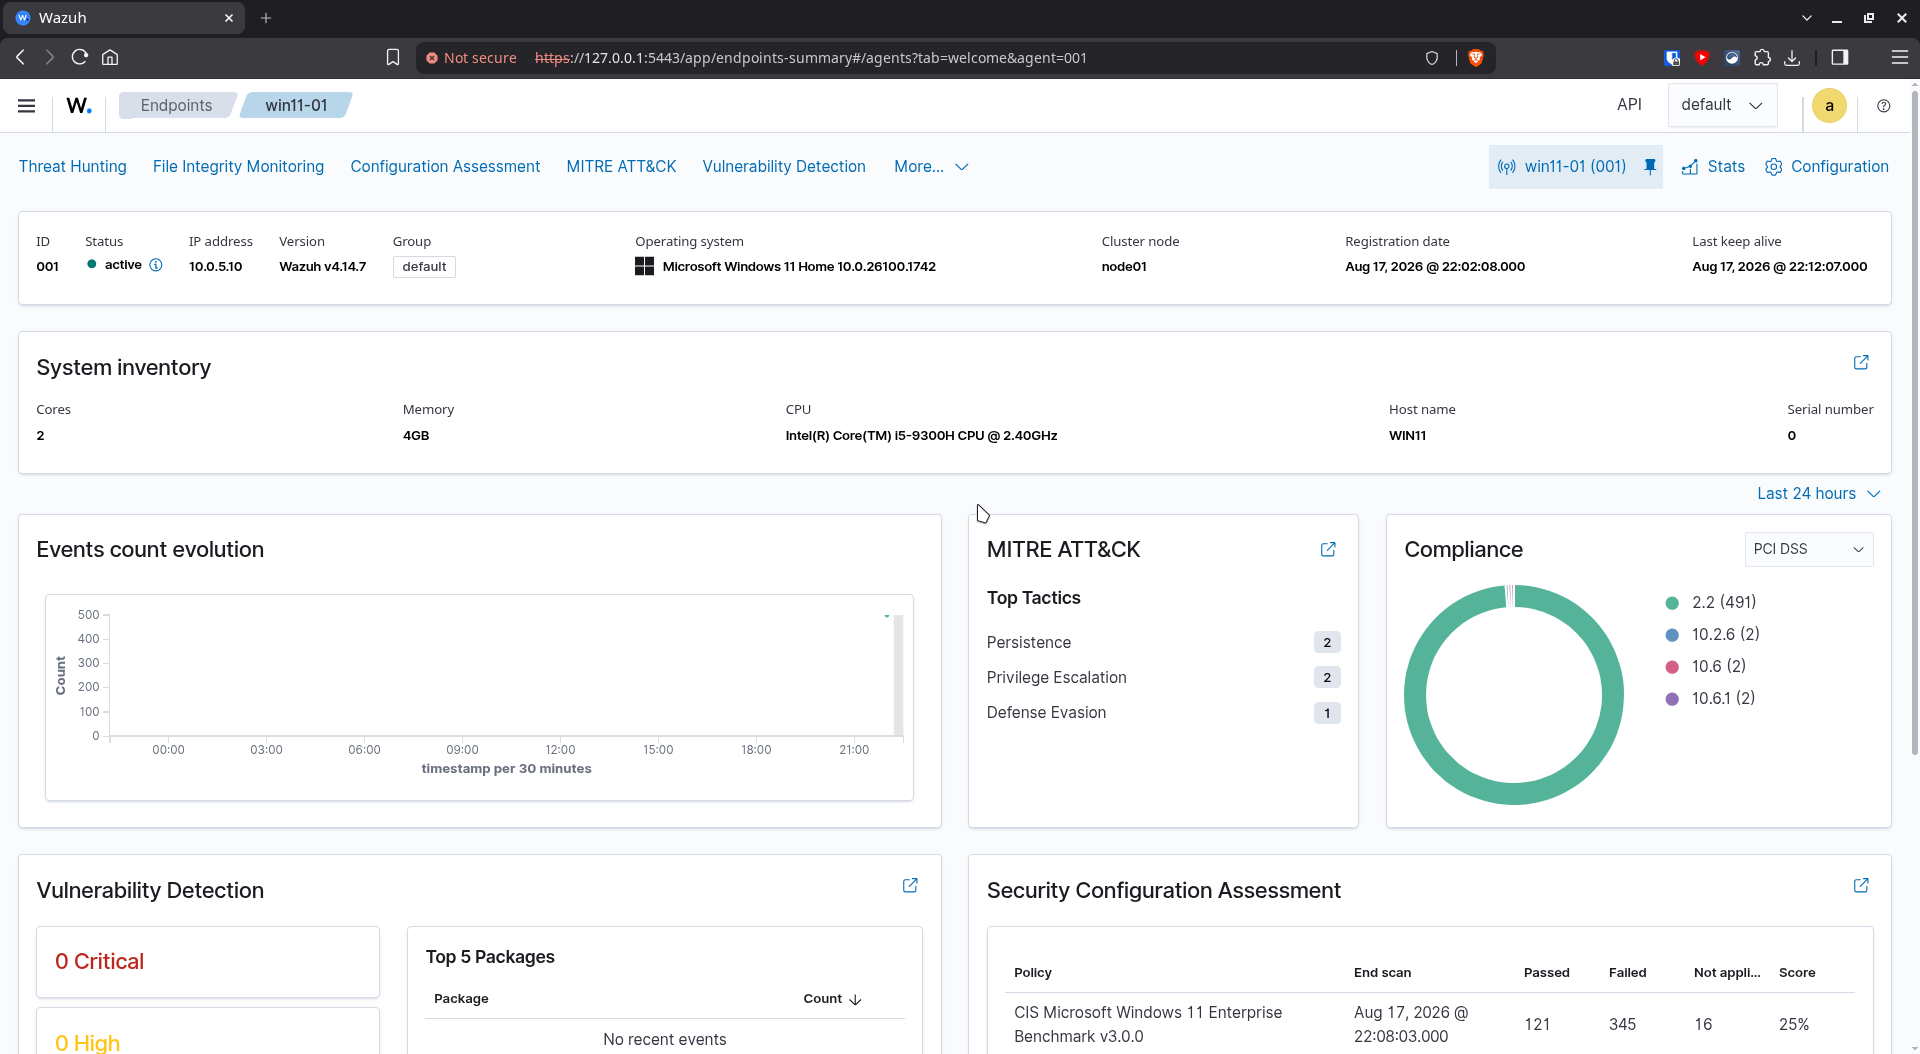Viewport: 1920px width, 1054px height.
Task: Click the active status info icon
Action: point(156,265)
